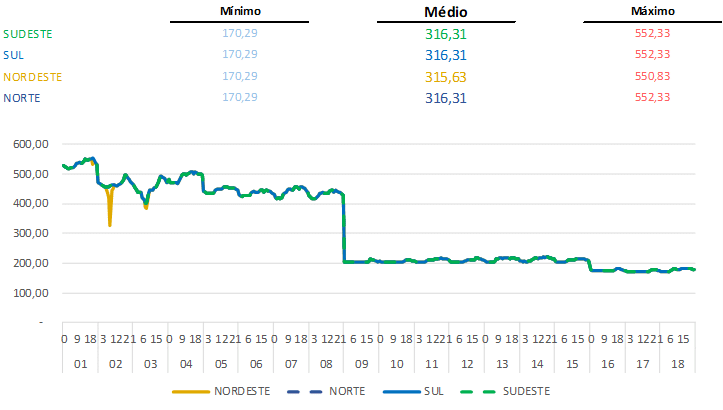The width and height of the screenshot is (723, 410).
Task: Click NORDESTE average value 315,63
Action: coord(446,76)
